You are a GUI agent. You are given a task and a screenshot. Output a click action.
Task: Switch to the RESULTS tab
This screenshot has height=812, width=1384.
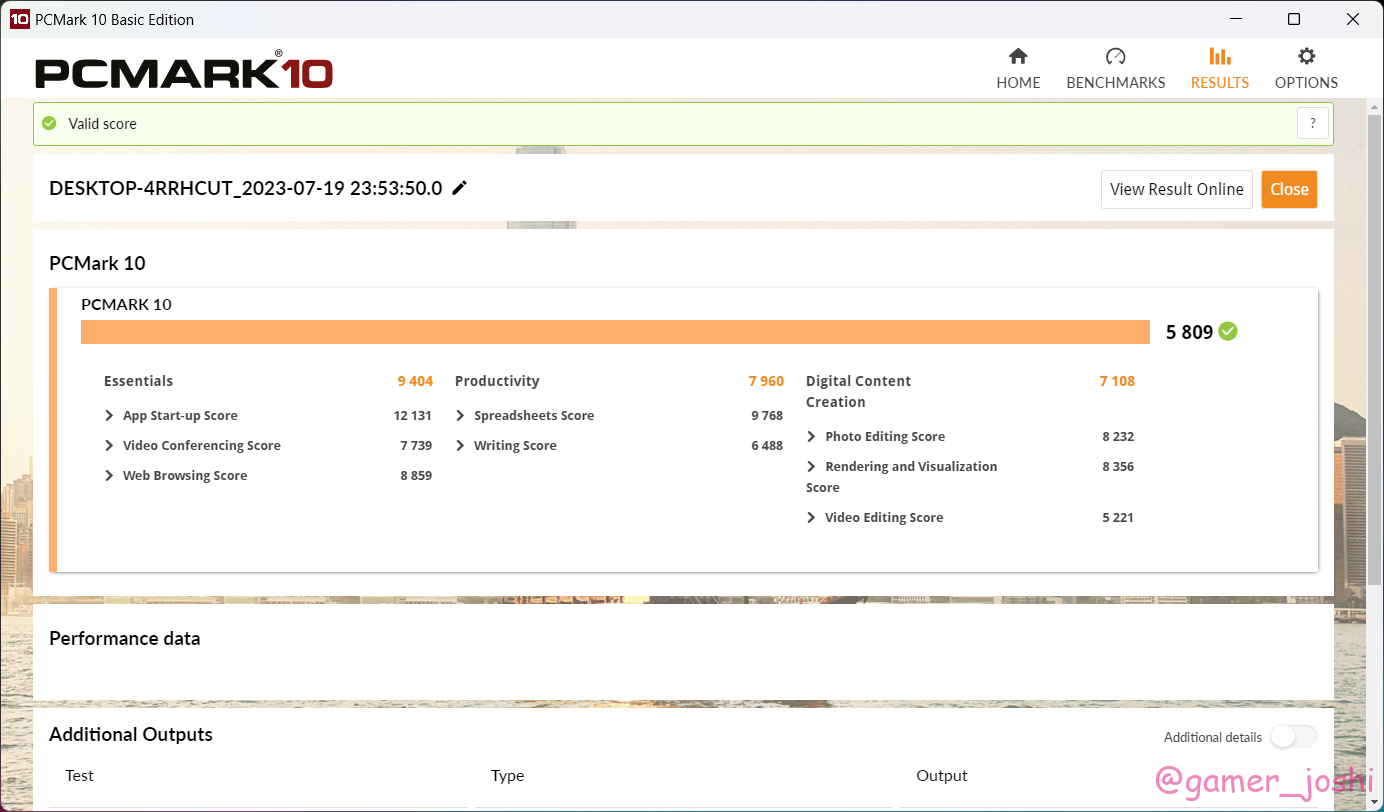[1220, 69]
